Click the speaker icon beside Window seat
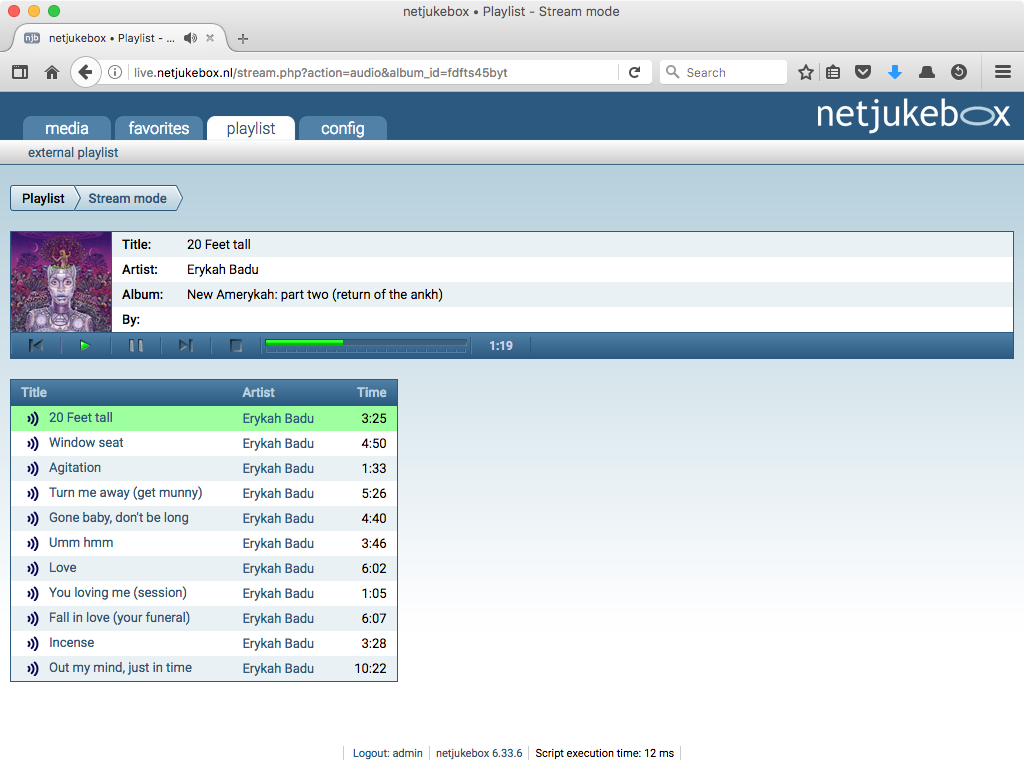The width and height of the screenshot is (1024, 768). [x=33, y=443]
